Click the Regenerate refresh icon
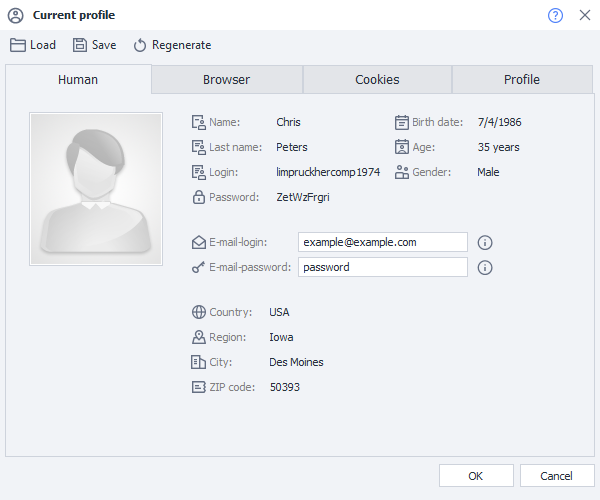The width and height of the screenshot is (600, 500). pos(140,45)
